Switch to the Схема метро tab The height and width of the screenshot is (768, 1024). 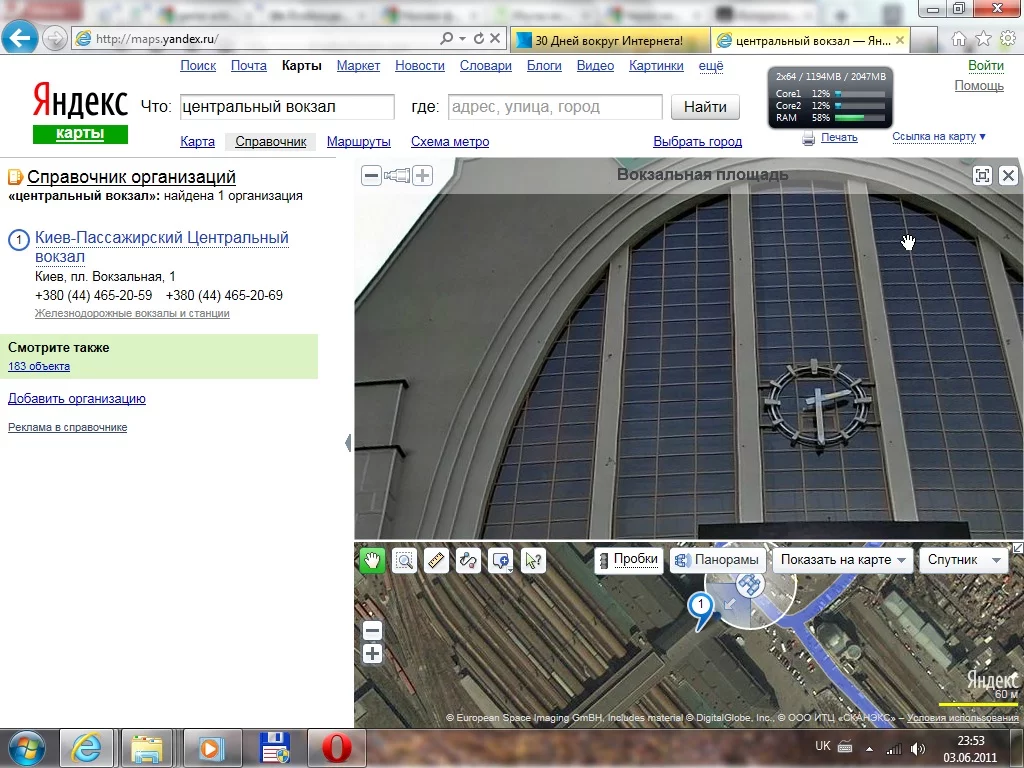tap(450, 142)
